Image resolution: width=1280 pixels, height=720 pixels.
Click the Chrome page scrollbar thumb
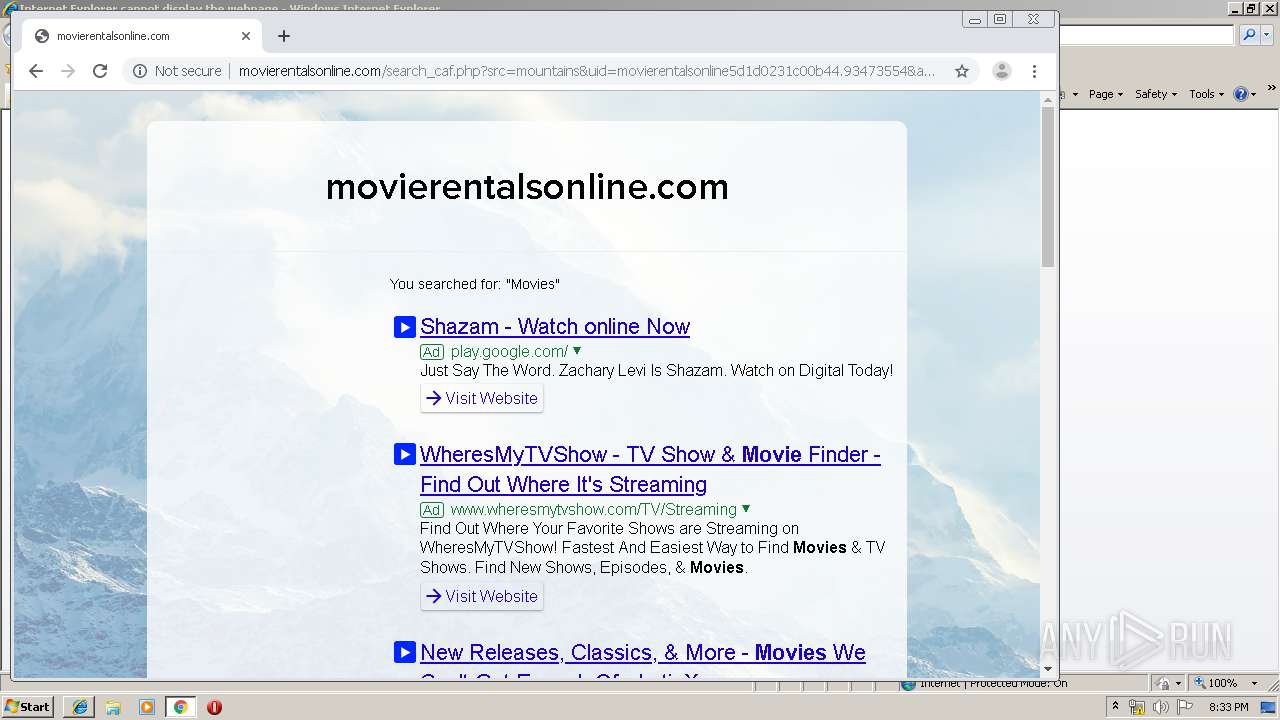coord(1048,185)
